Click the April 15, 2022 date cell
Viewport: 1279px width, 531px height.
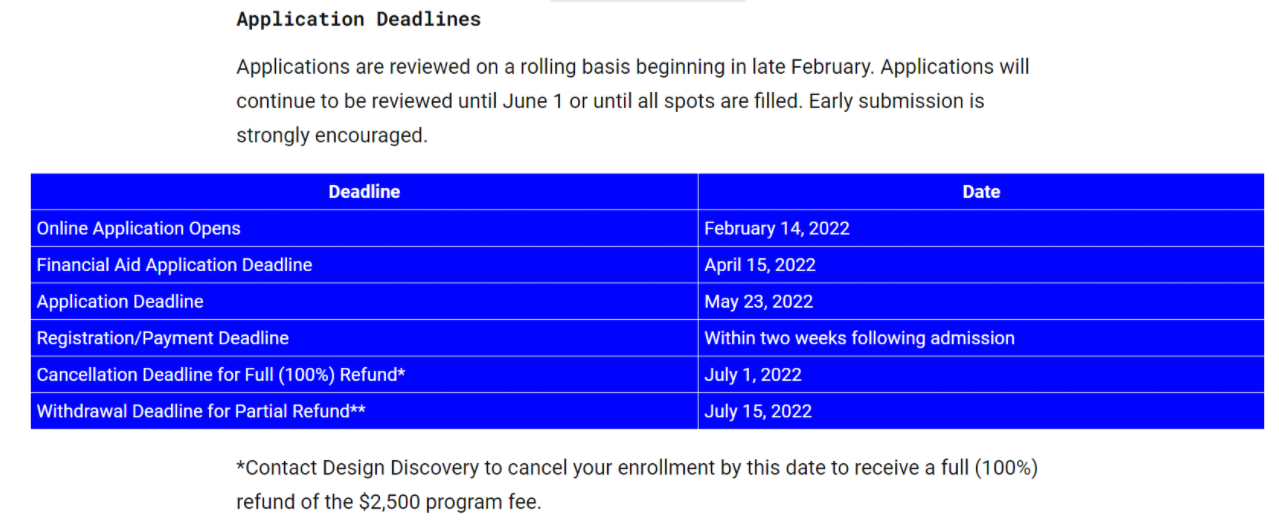pos(760,265)
